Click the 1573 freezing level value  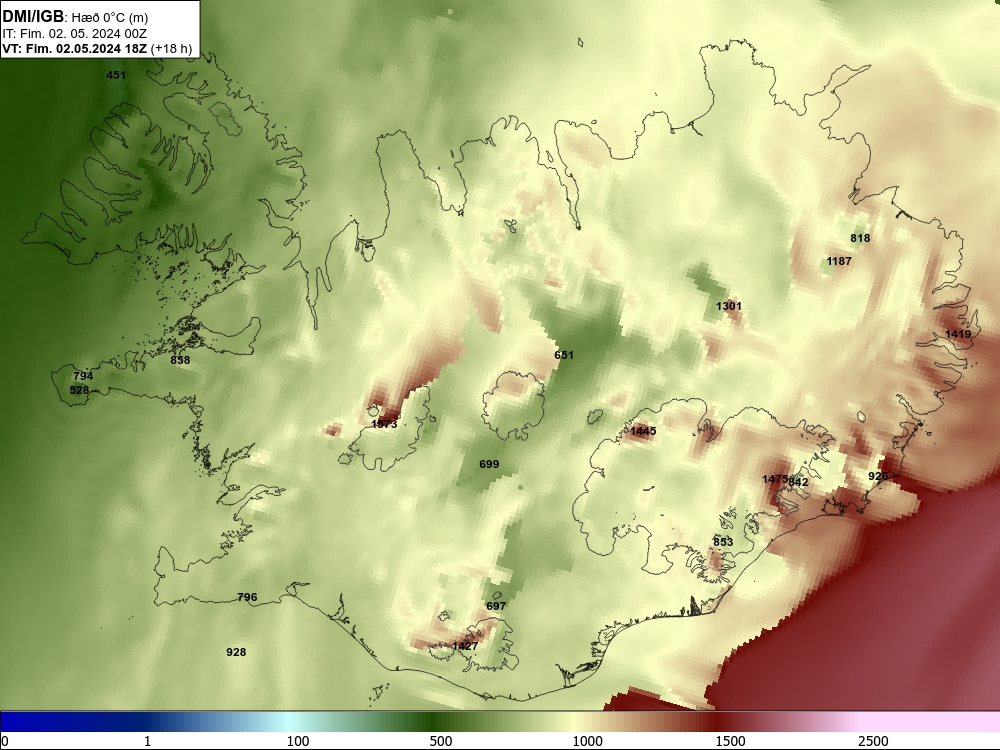click(x=384, y=424)
